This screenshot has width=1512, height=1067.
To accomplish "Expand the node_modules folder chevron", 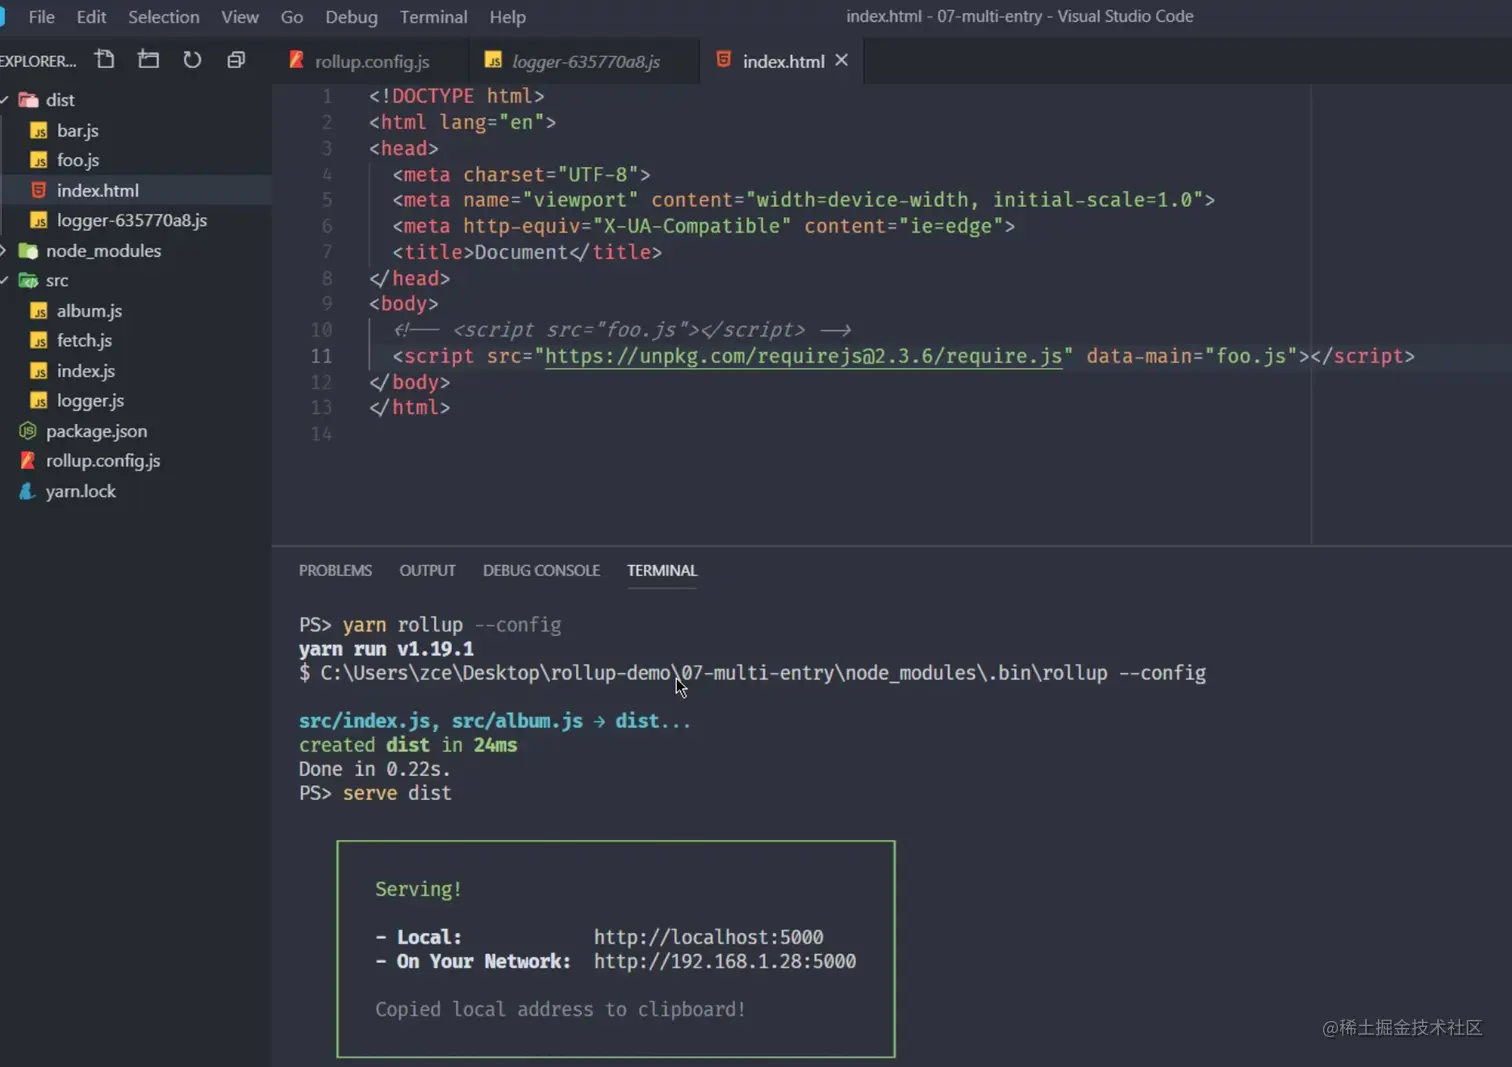I will [x=4, y=251].
